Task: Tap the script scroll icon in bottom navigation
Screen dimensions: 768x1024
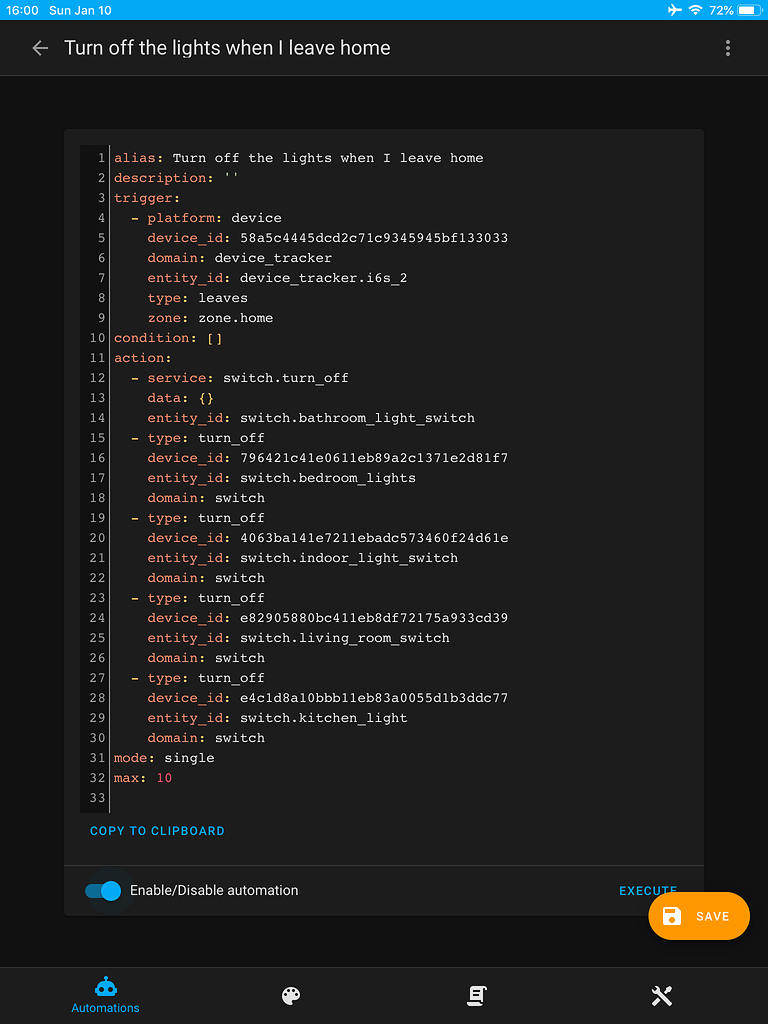Action: pyautogui.click(x=476, y=995)
